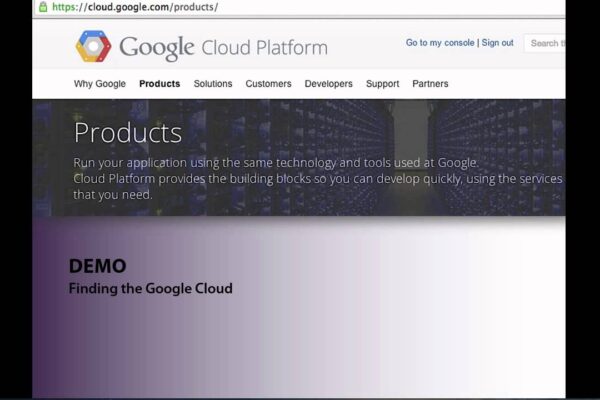The height and width of the screenshot is (400, 600).
Task: Open the Why Google menu
Action: tap(100, 84)
